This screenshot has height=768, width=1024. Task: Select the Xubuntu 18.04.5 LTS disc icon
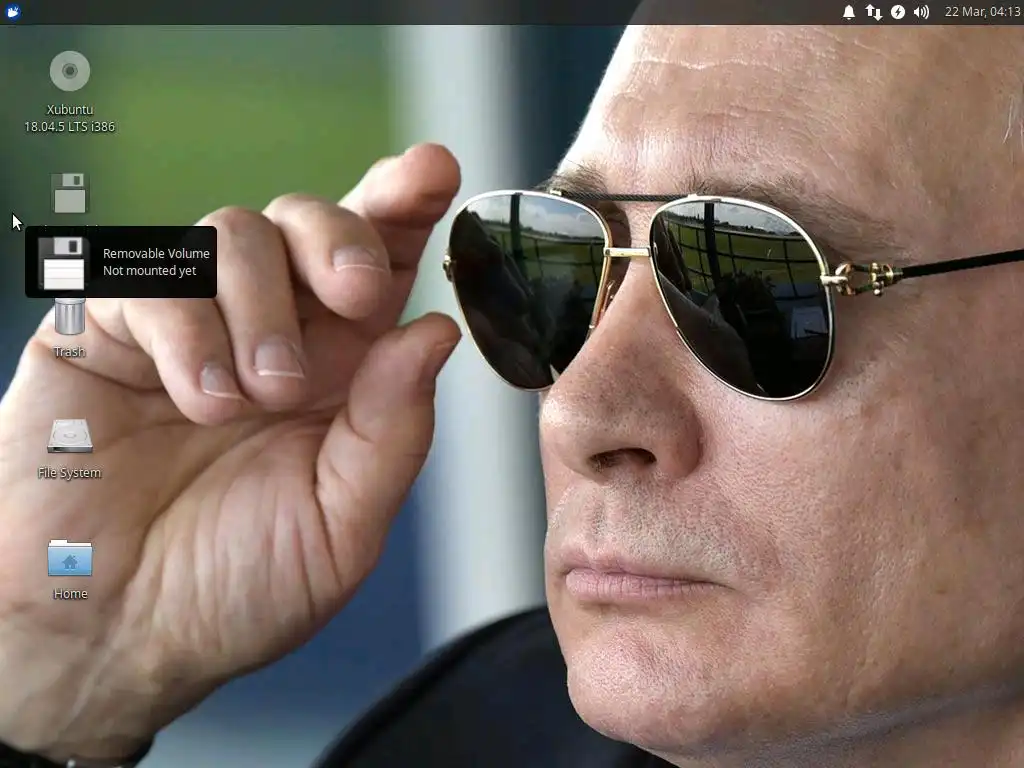pyautogui.click(x=70, y=71)
